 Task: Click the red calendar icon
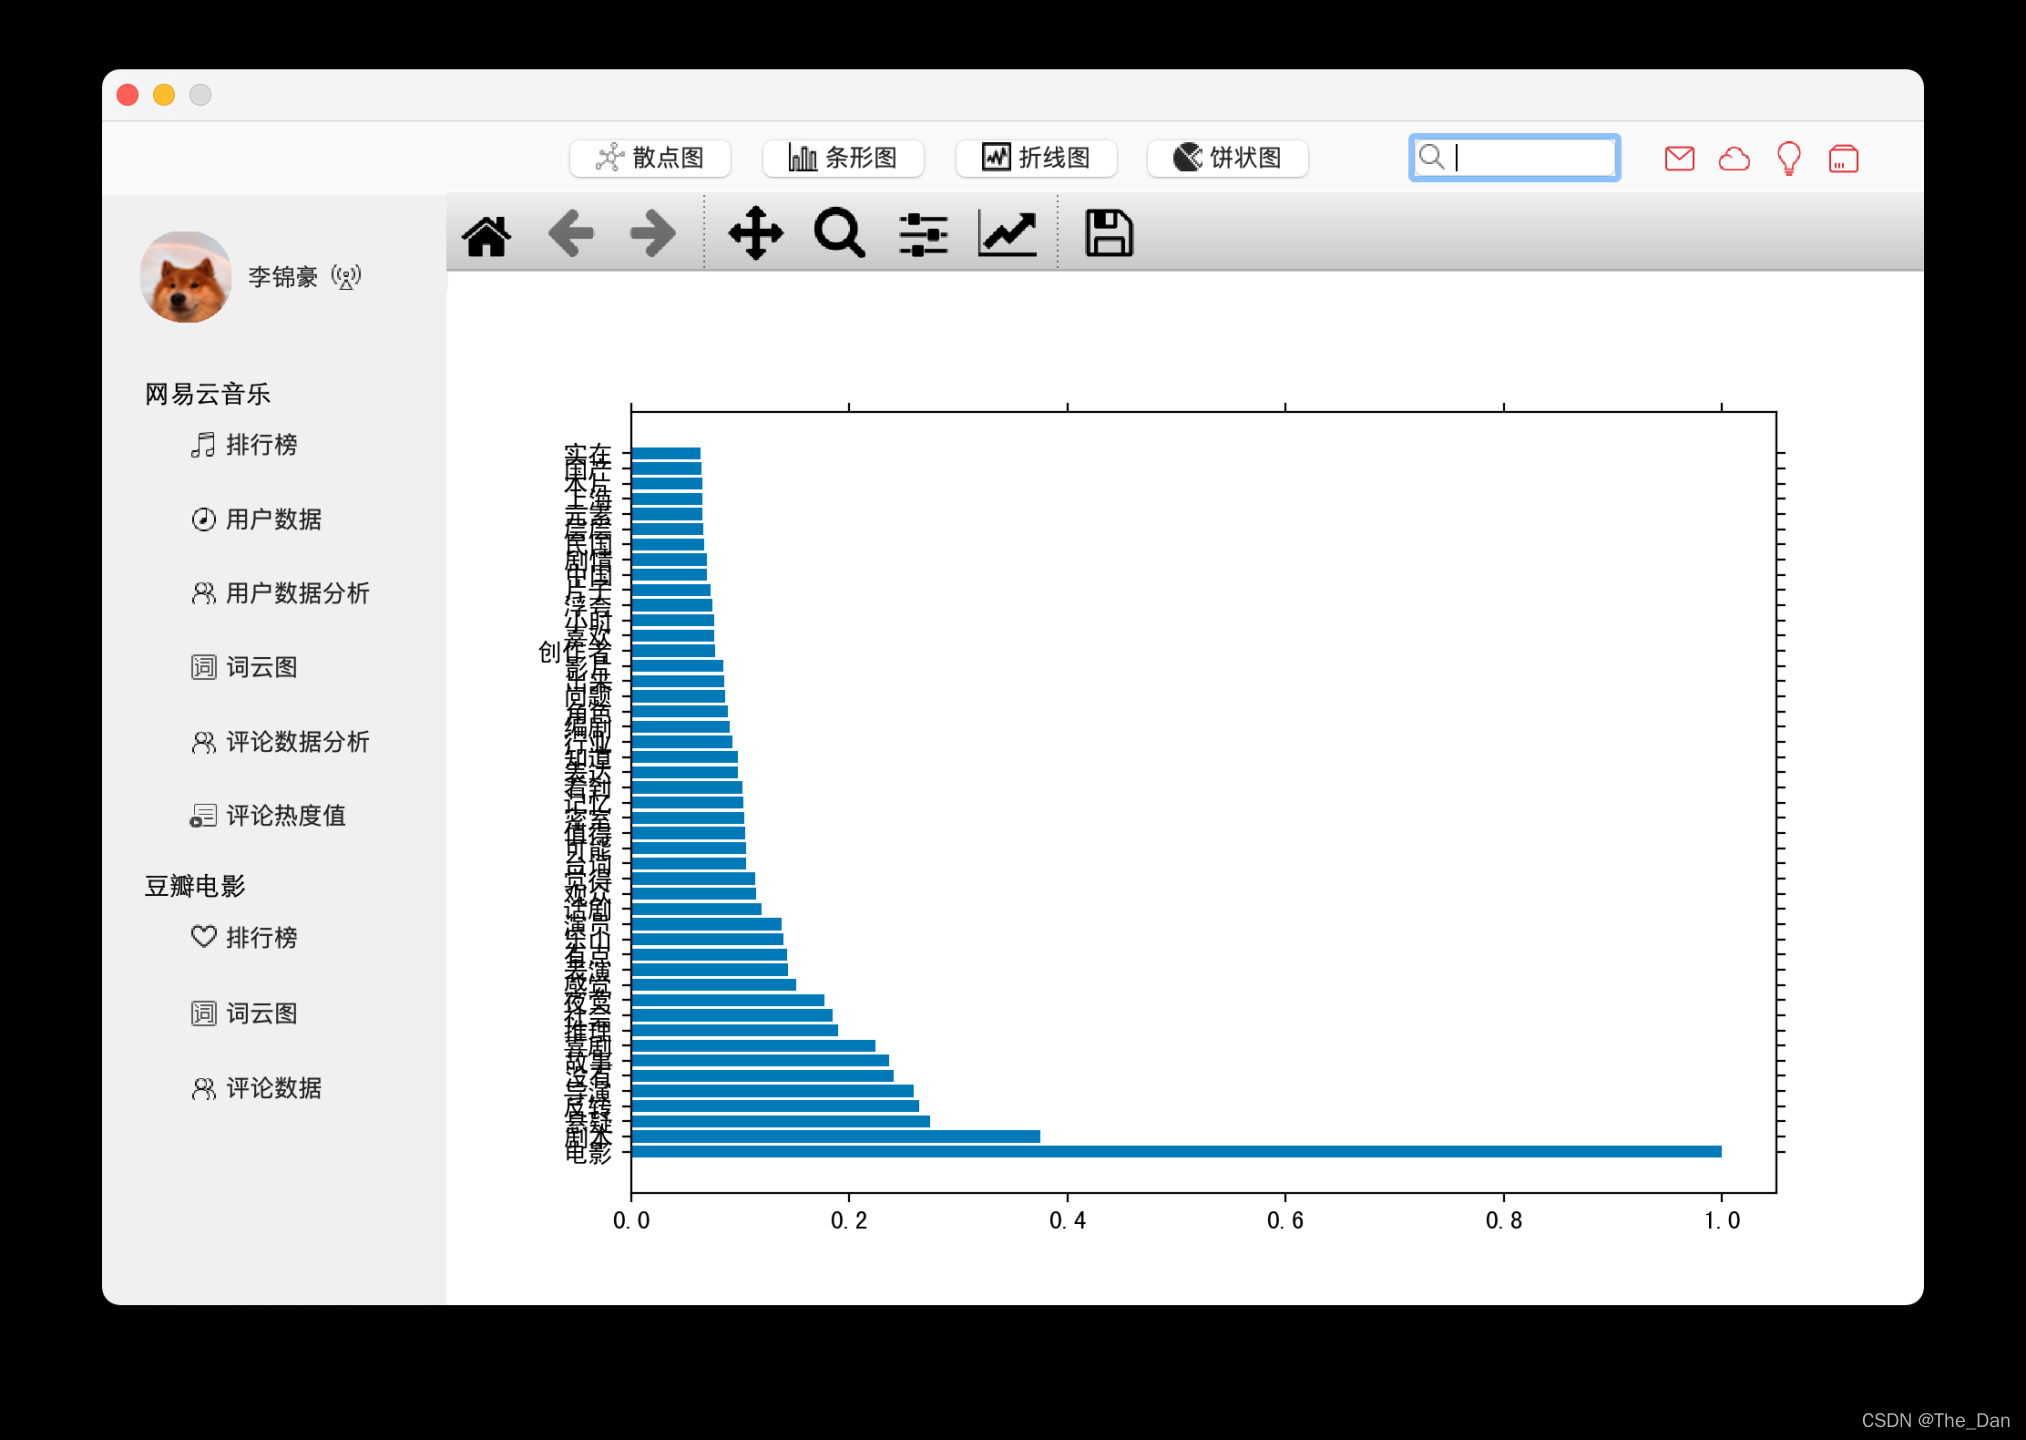coord(1843,158)
